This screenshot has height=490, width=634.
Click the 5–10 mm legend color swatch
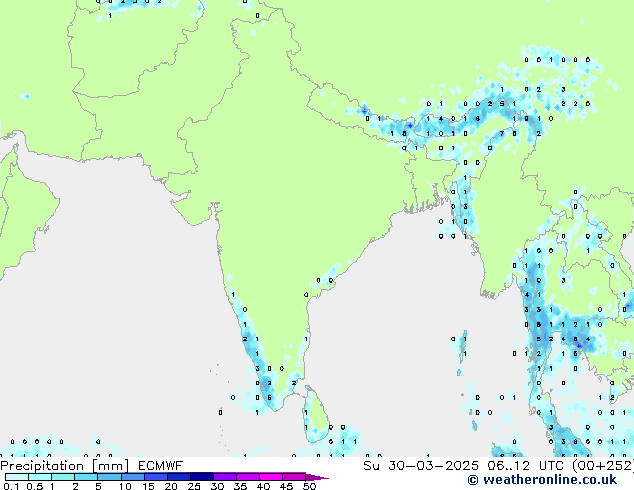coord(109,477)
